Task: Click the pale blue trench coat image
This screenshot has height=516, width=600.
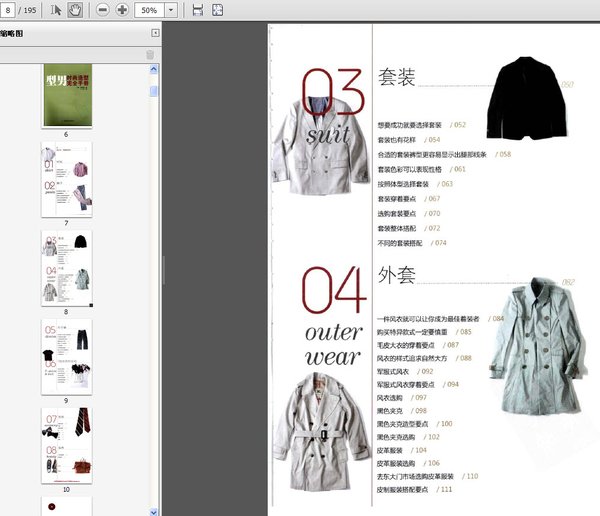Action: (538, 346)
